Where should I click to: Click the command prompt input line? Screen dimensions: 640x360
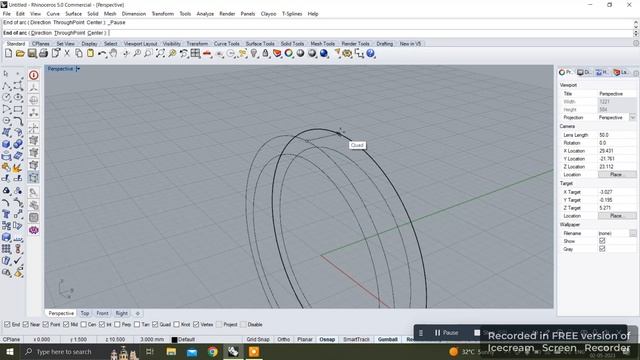[317, 33]
